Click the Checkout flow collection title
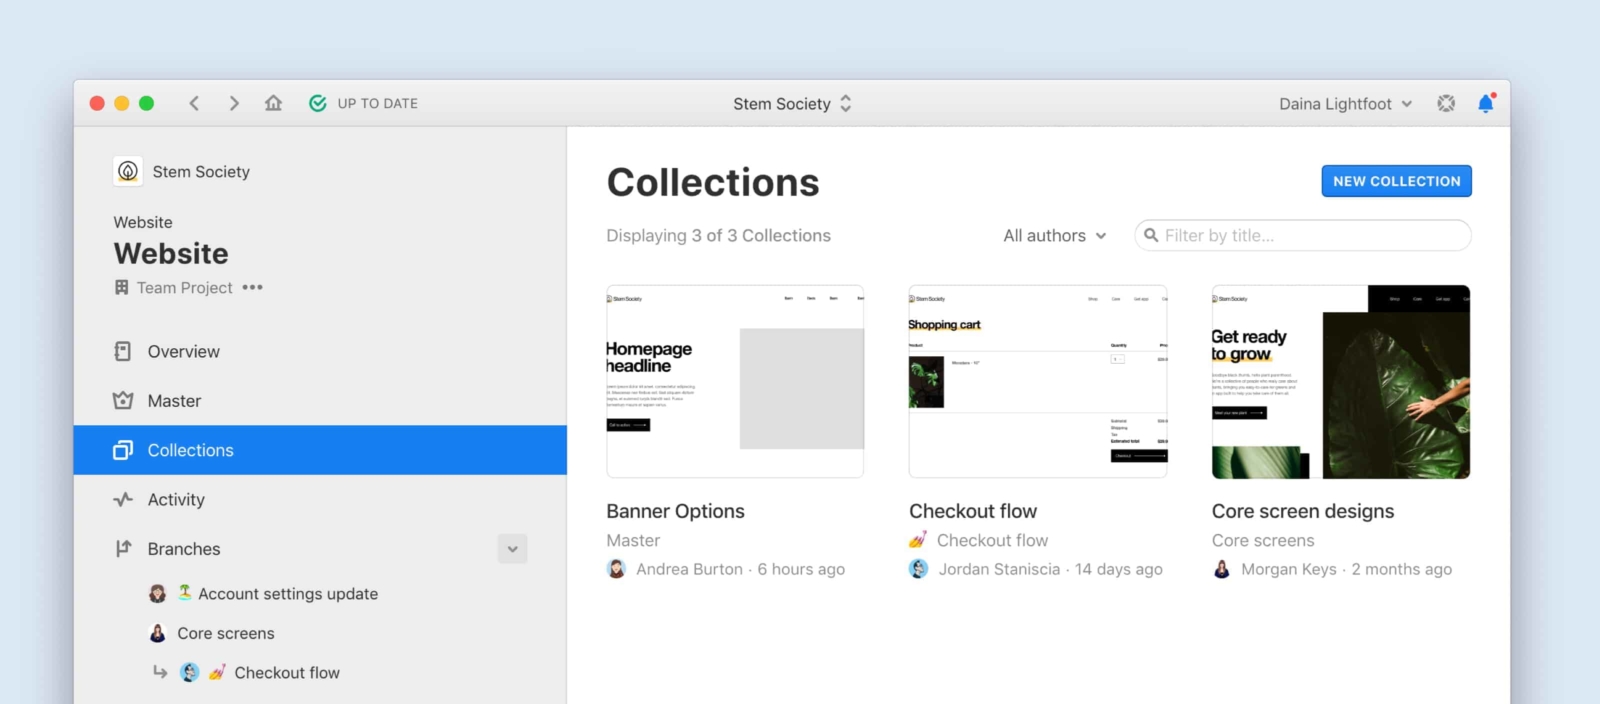 click(973, 511)
